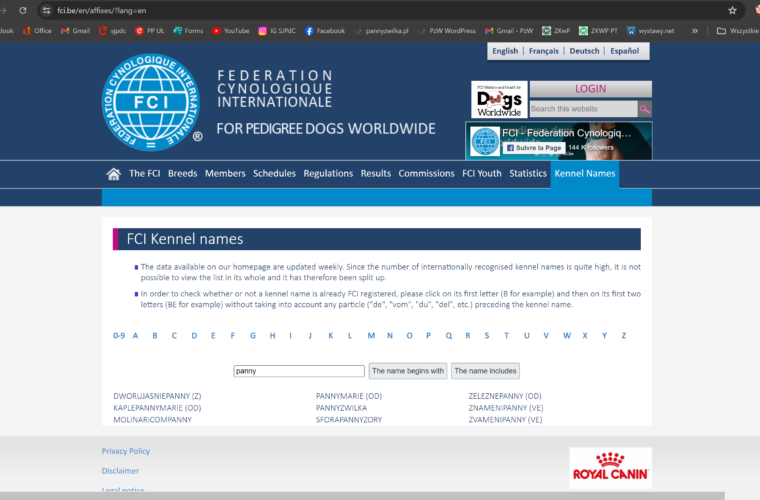Click the home icon in navigation bar
Viewport: 760px width, 500px height.
[x=113, y=174]
